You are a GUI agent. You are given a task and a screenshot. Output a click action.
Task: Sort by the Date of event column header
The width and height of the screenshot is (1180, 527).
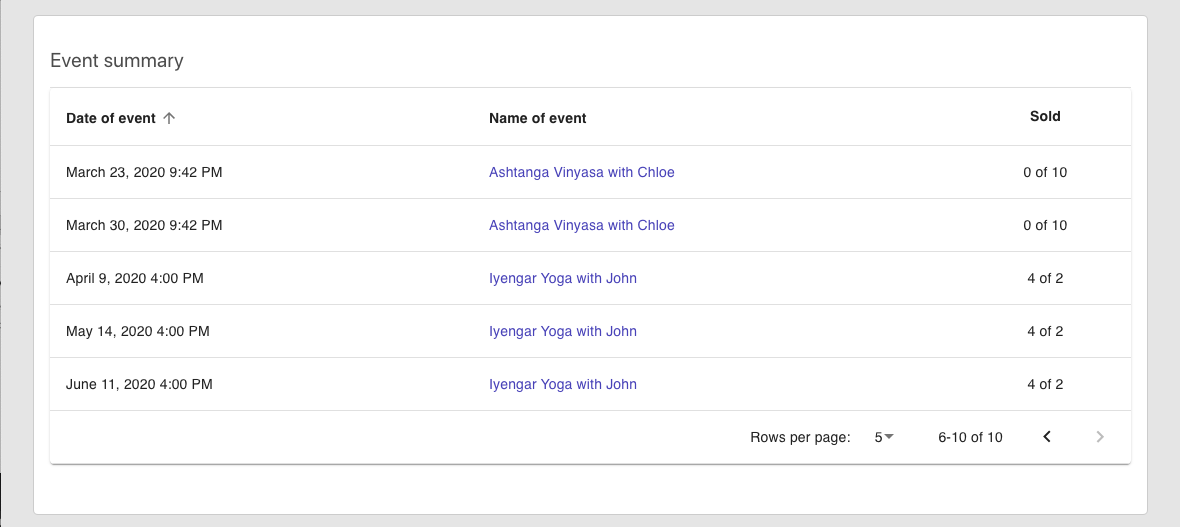pyautogui.click(x=111, y=118)
